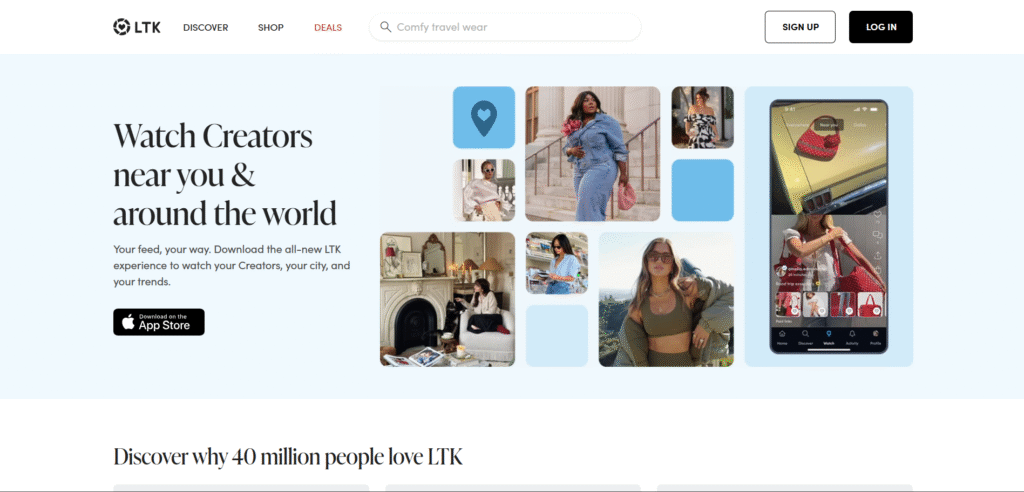Open the black and white dress photo

point(703,118)
